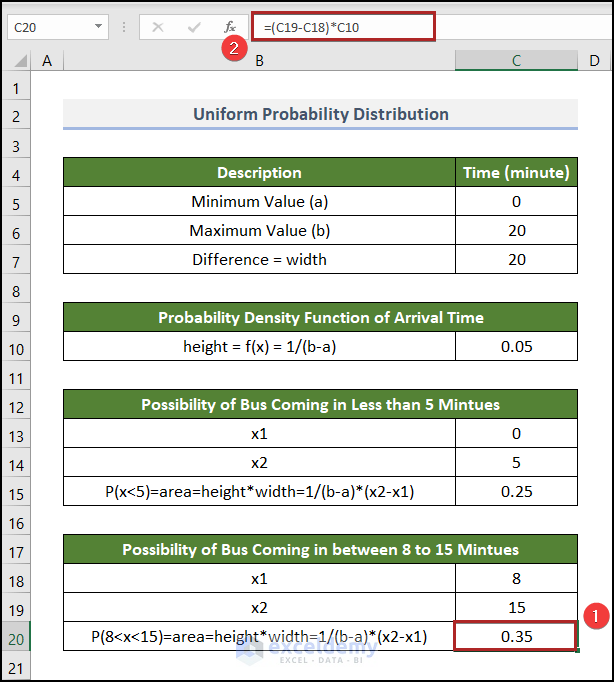Image resolution: width=614 pixels, height=682 pixels.
Task: Click Possibility of Bus Coming in Less than 5 header
Action: click(320, 405)
